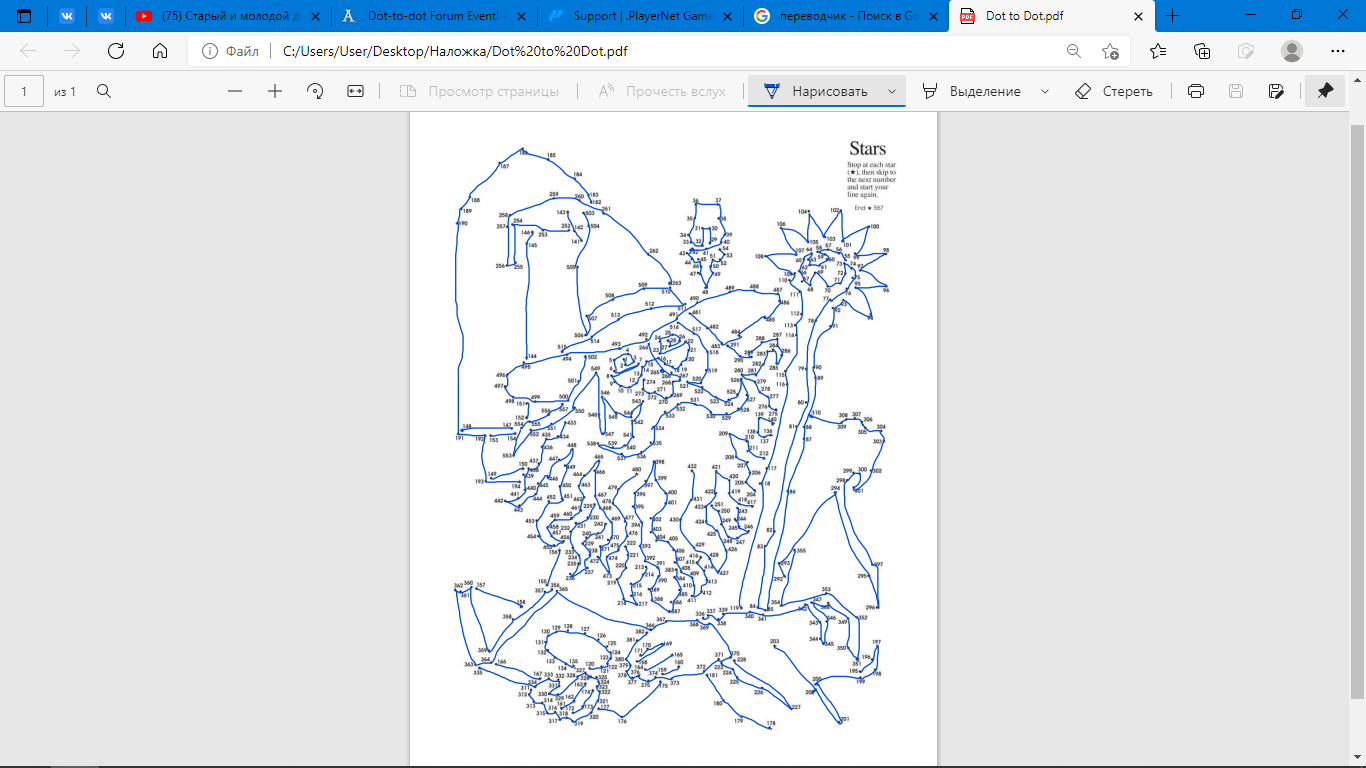Screen dimensions: 1366x768
Task: Expand the Выделение highlight options dropdown
Action: (1045, 91)
